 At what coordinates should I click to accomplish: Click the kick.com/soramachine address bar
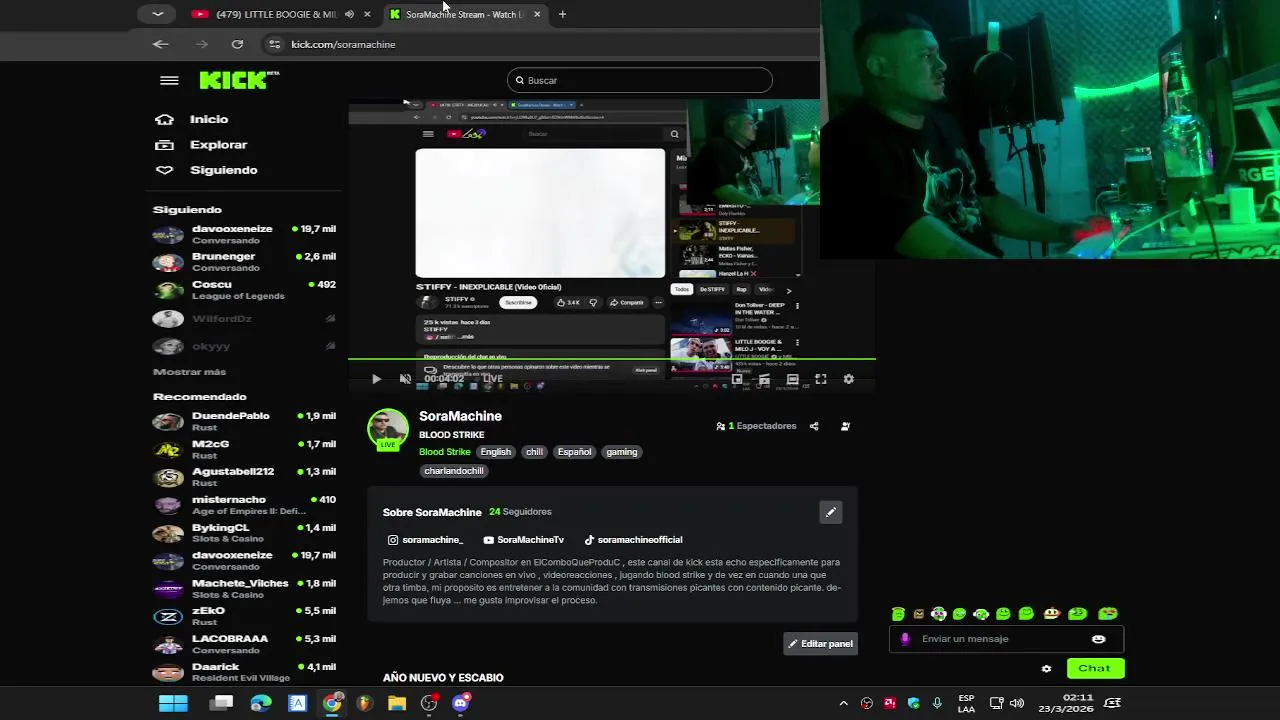(343, 44)
